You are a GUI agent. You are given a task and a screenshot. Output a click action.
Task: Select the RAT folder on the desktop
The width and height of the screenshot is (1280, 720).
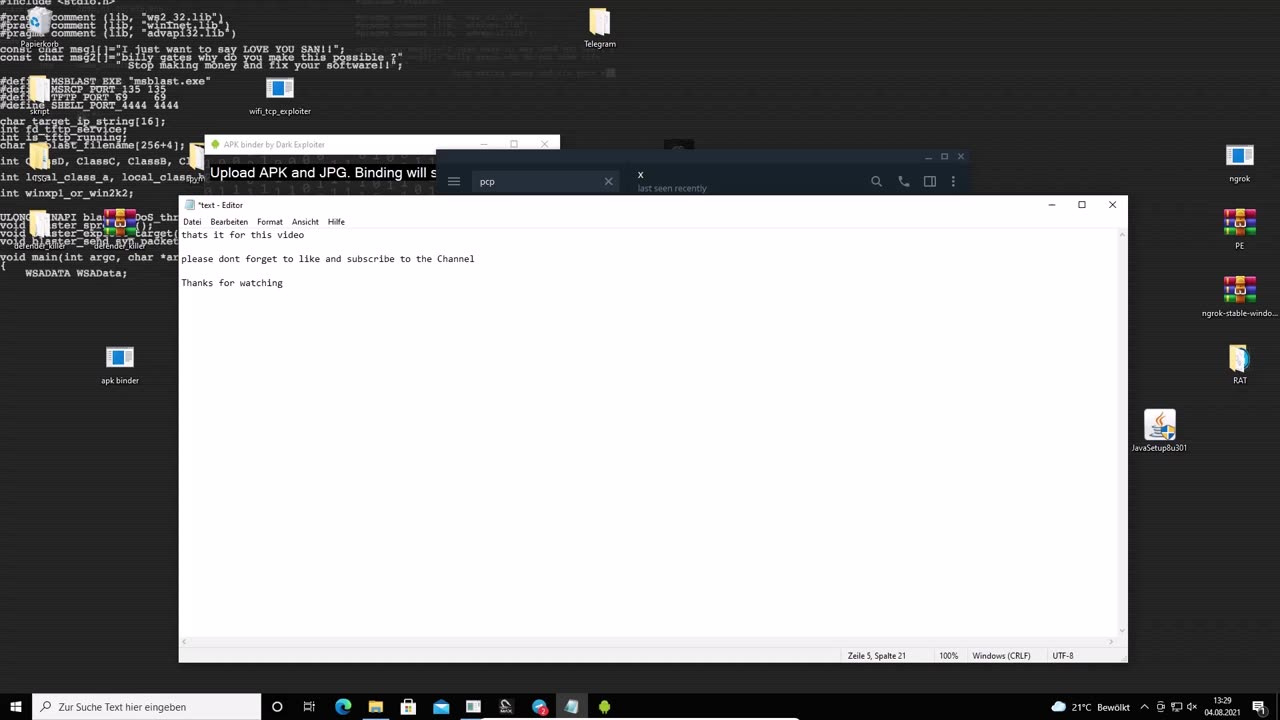[1240, 365]
